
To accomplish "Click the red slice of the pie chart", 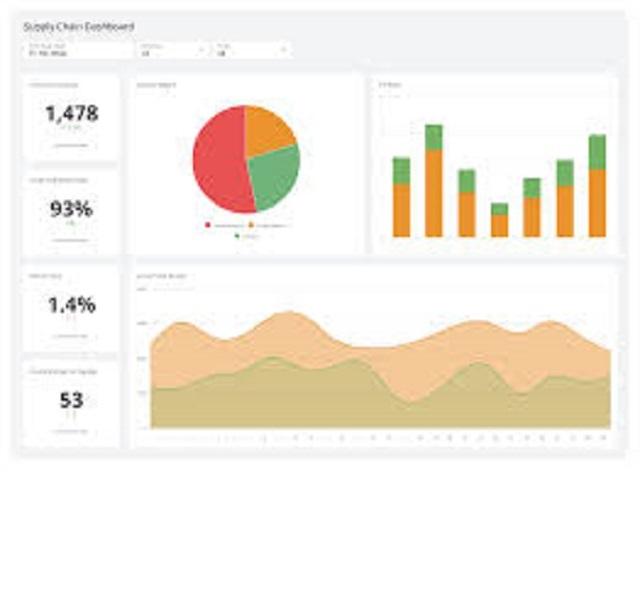I will click(218, 161).
